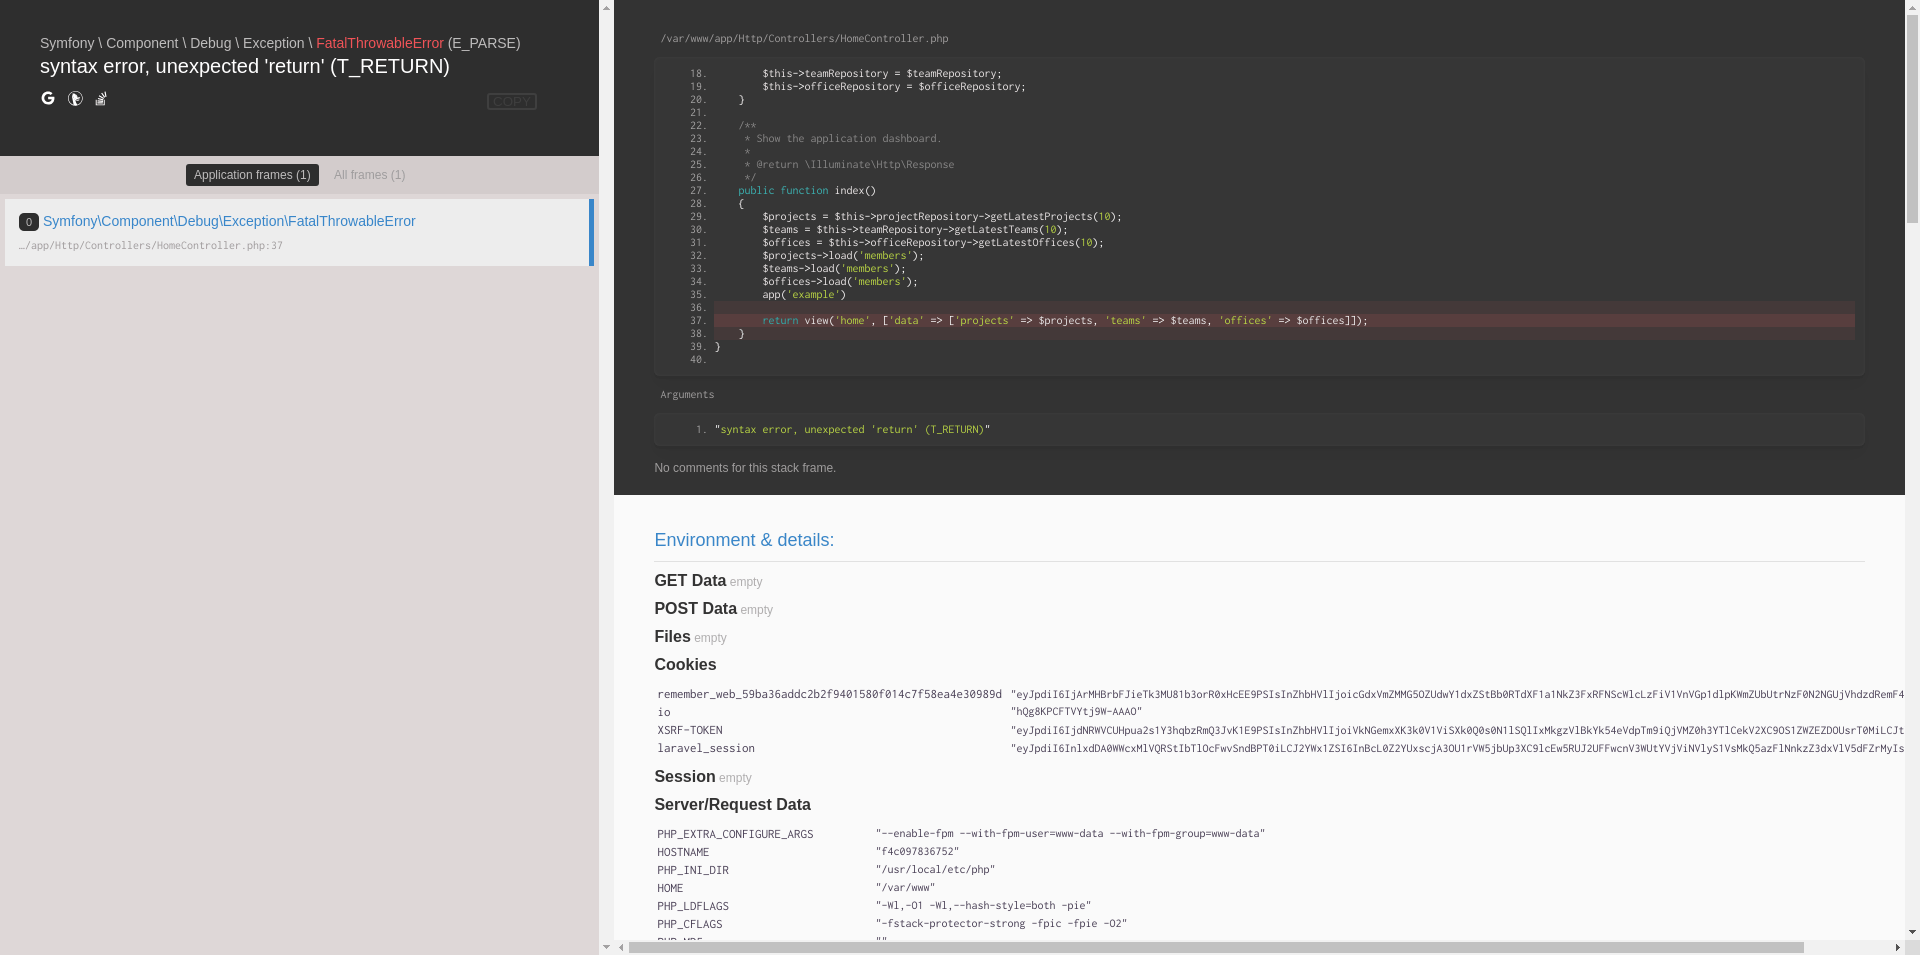The width and height of the screenshot is (1920, 955).
Task: Search the error on DuckDuckGo
Action: [75, 99]
